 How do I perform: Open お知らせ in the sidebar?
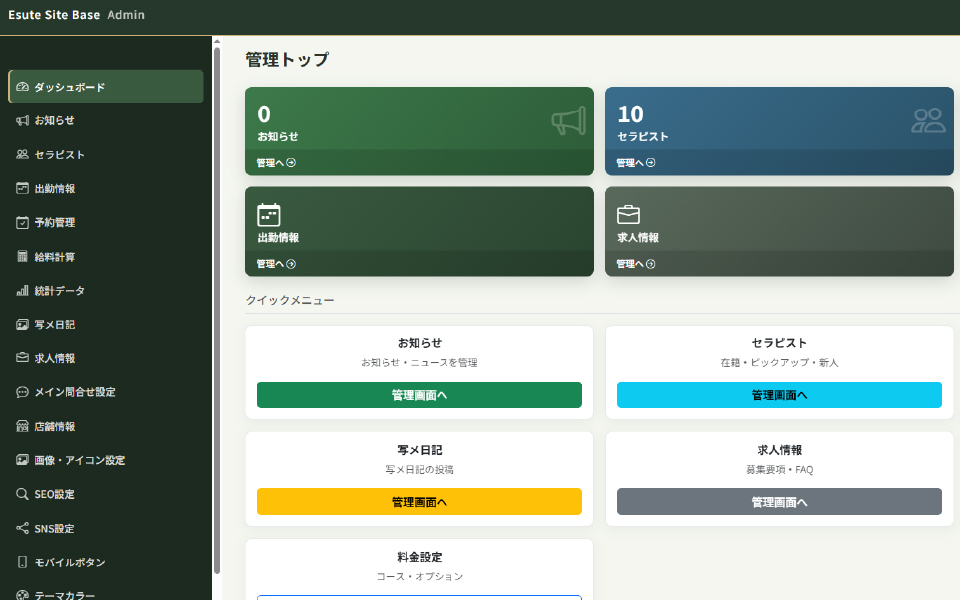tap(106, 121)
